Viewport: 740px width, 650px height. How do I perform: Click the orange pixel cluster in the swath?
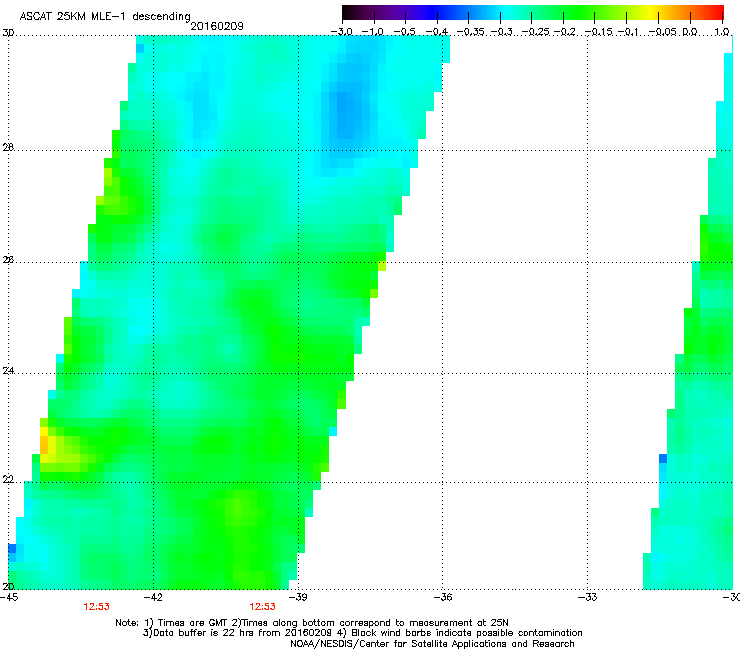(x=44, y=445)
